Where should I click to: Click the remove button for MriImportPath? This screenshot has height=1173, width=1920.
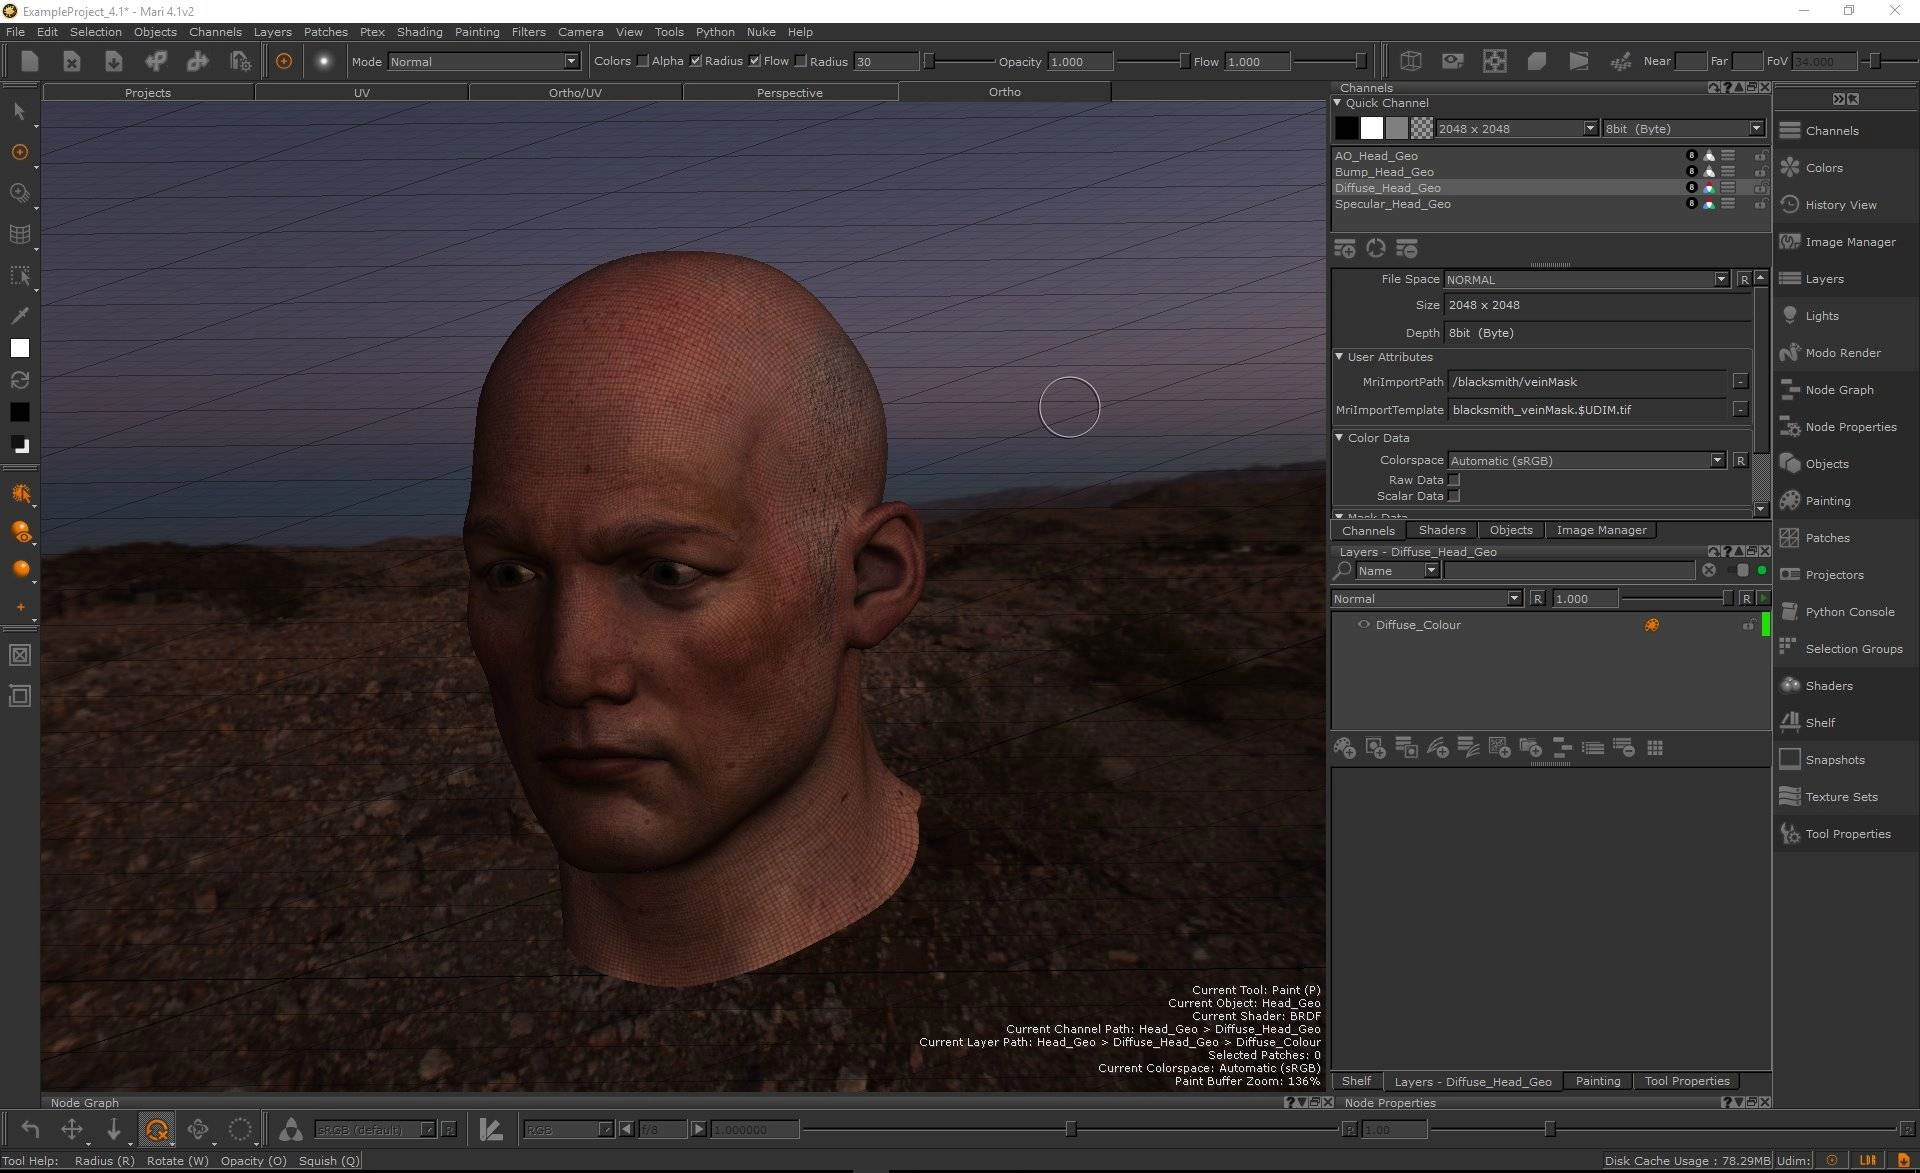click(1740, 382)
